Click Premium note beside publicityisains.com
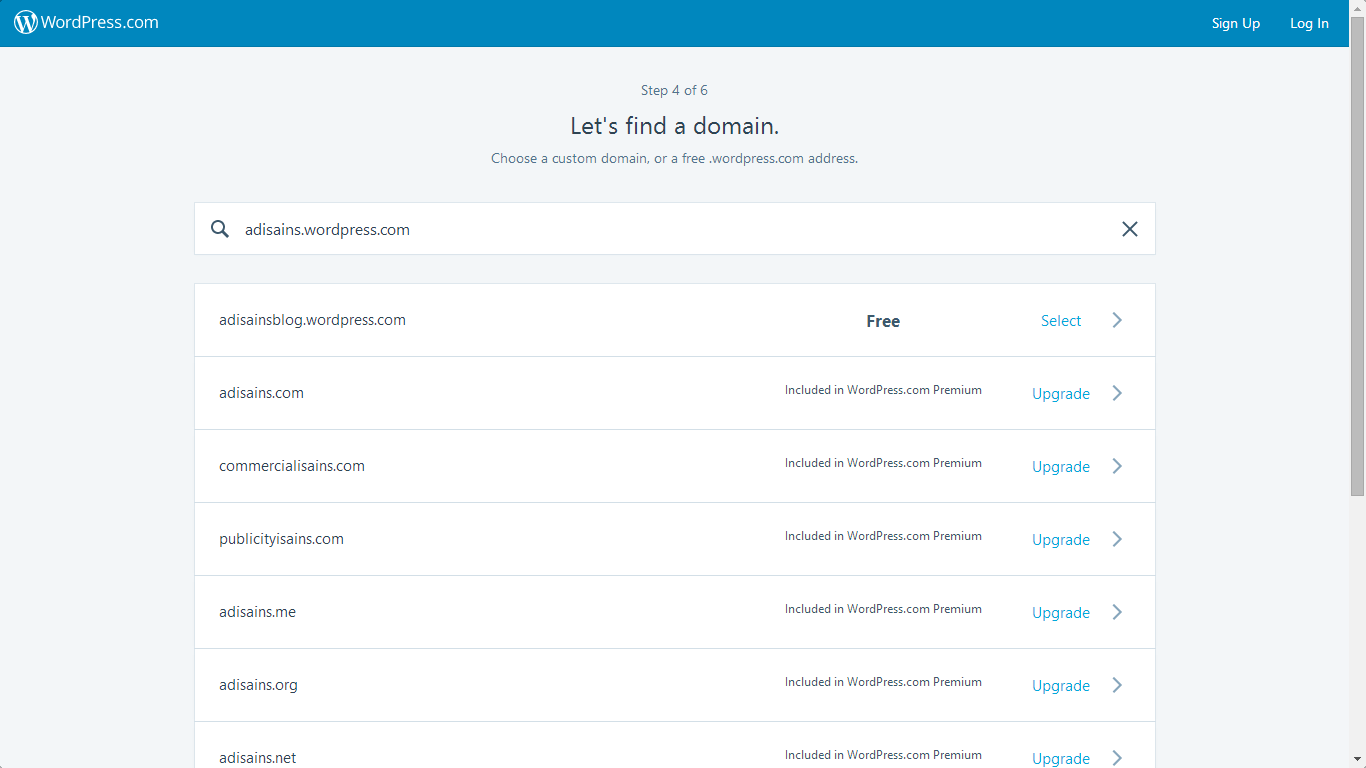 [x=883, y=536]
